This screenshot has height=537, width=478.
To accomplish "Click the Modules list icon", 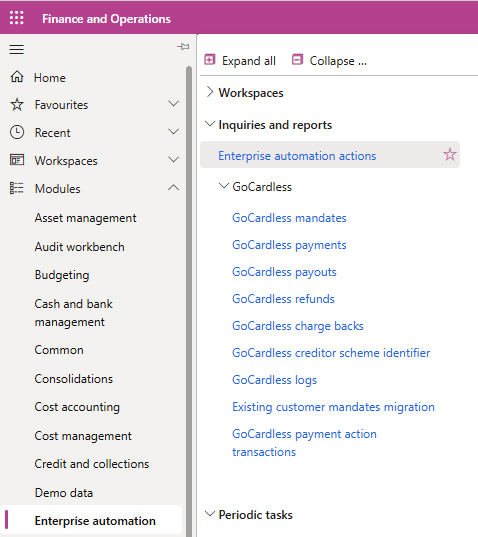I will [x=16, y=188].
